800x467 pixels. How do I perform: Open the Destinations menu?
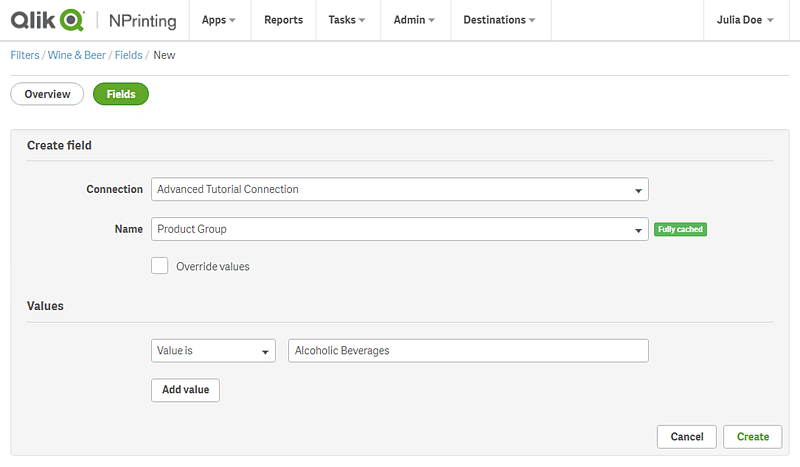(499, 20)
